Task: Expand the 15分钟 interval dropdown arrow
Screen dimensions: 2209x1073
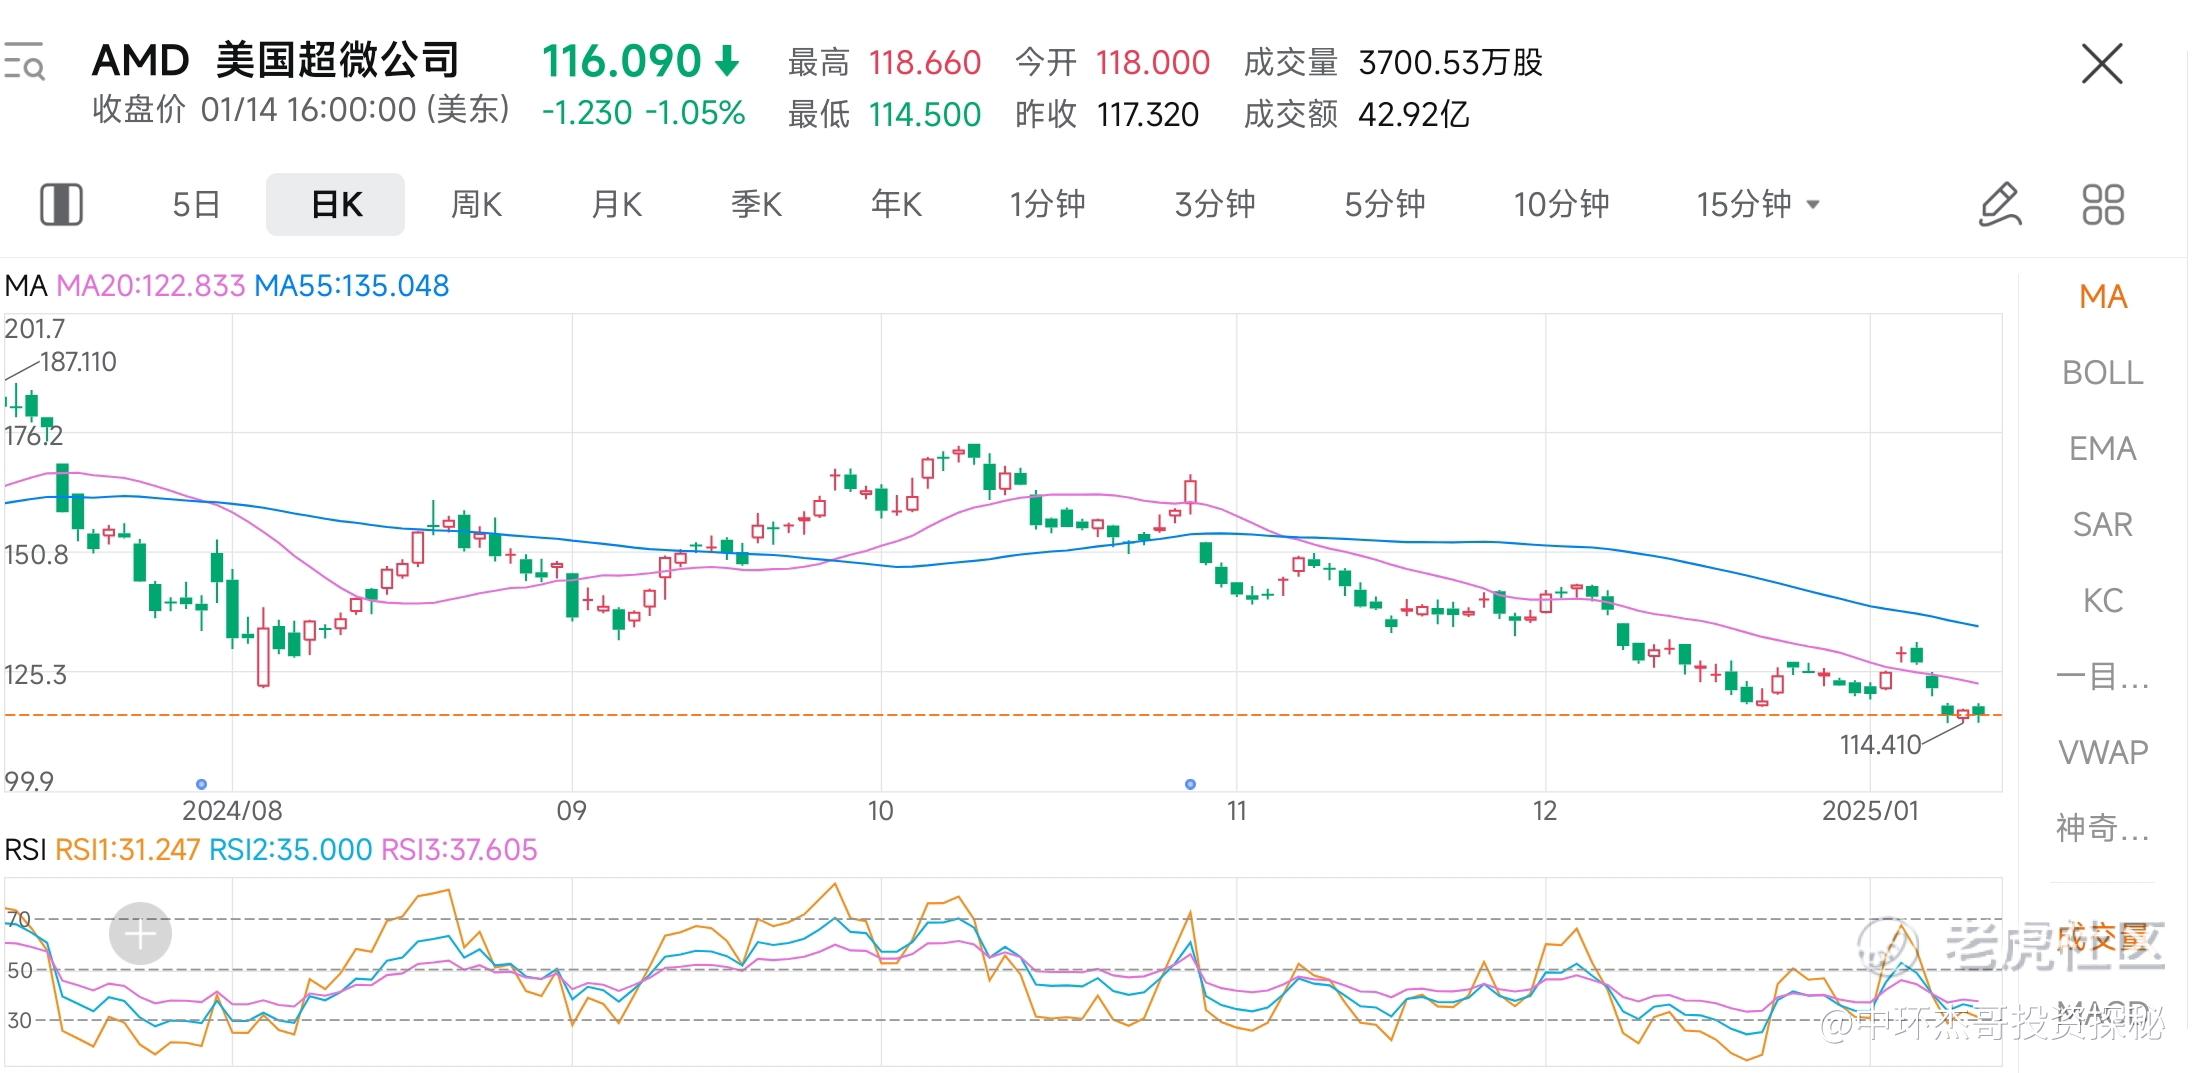Action: click(x=1813, y=205)
